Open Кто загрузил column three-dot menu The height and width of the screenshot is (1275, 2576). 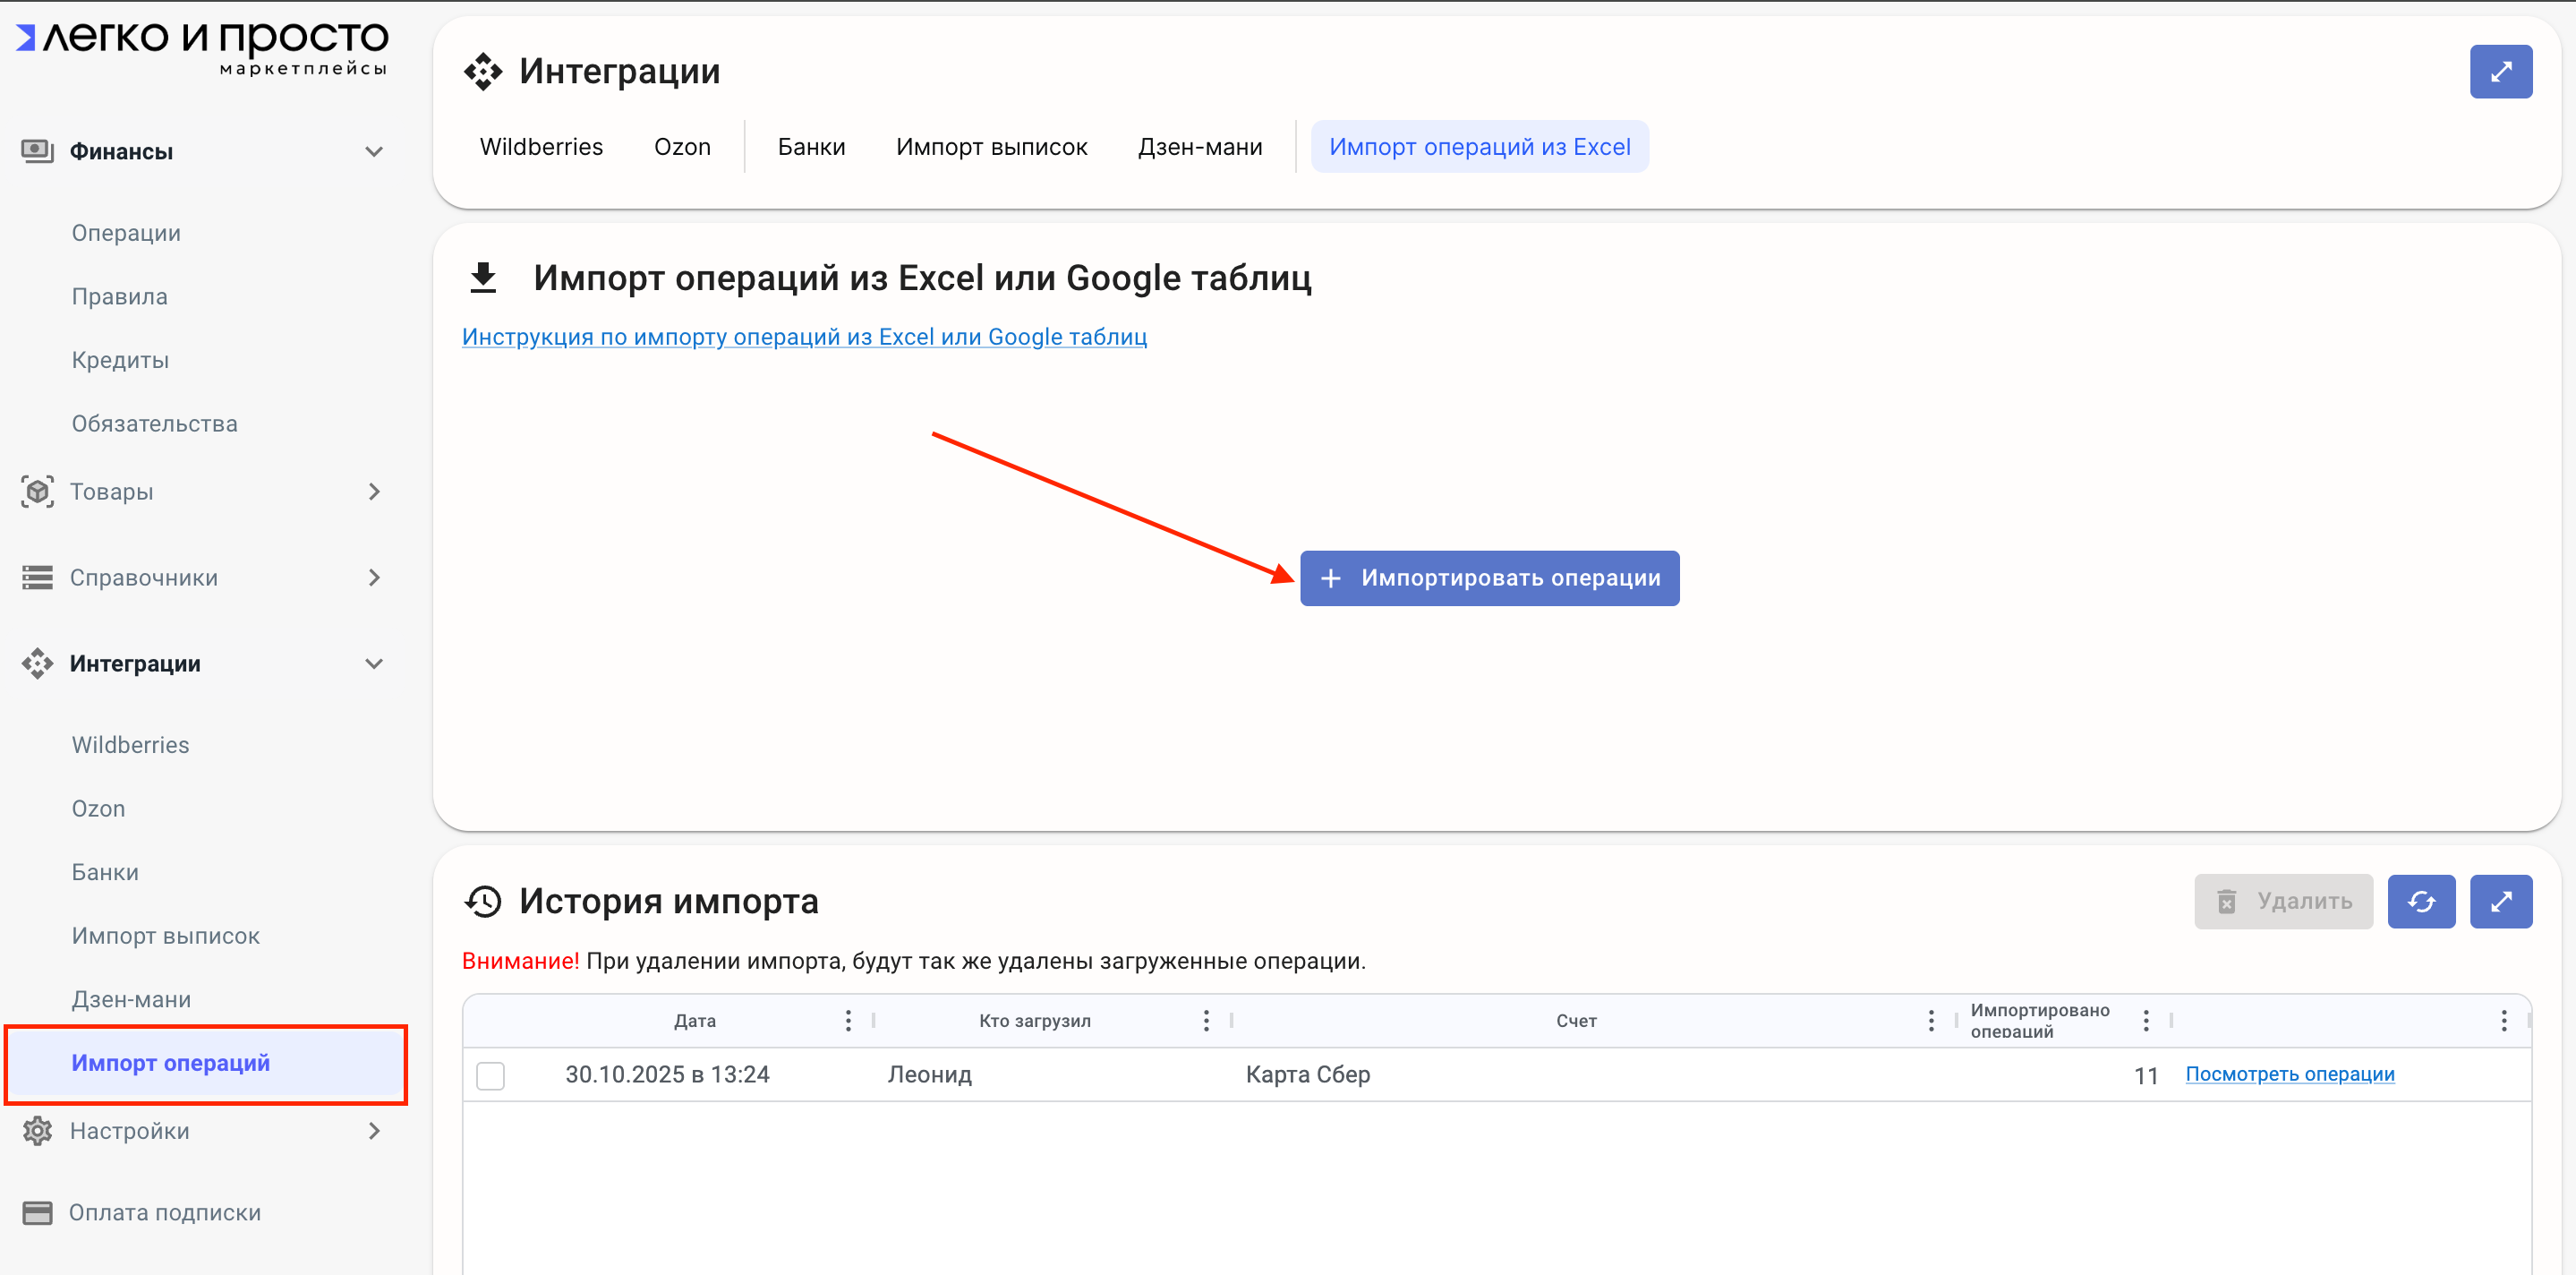coord(1206,1020)
